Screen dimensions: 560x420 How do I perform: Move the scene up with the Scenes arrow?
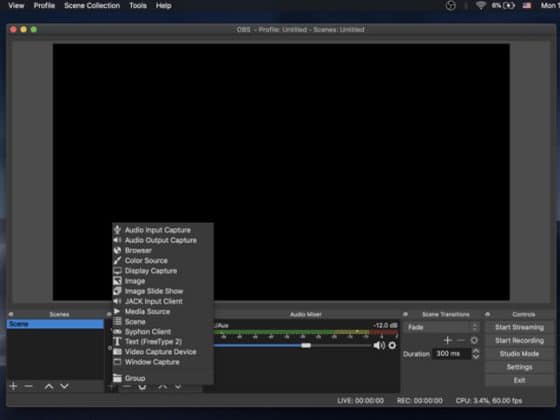49,386
